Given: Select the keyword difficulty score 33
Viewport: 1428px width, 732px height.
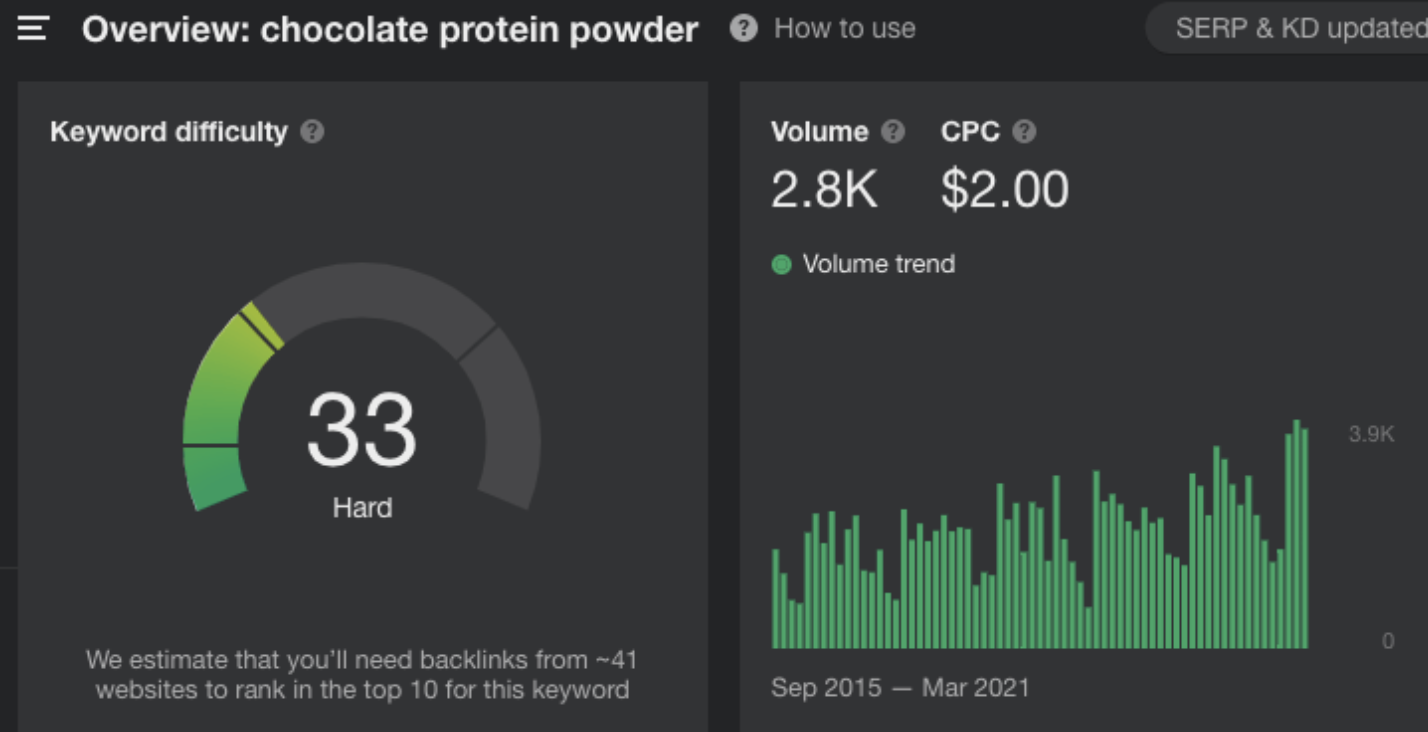Looking at the screenshot, I should (361, 430).
